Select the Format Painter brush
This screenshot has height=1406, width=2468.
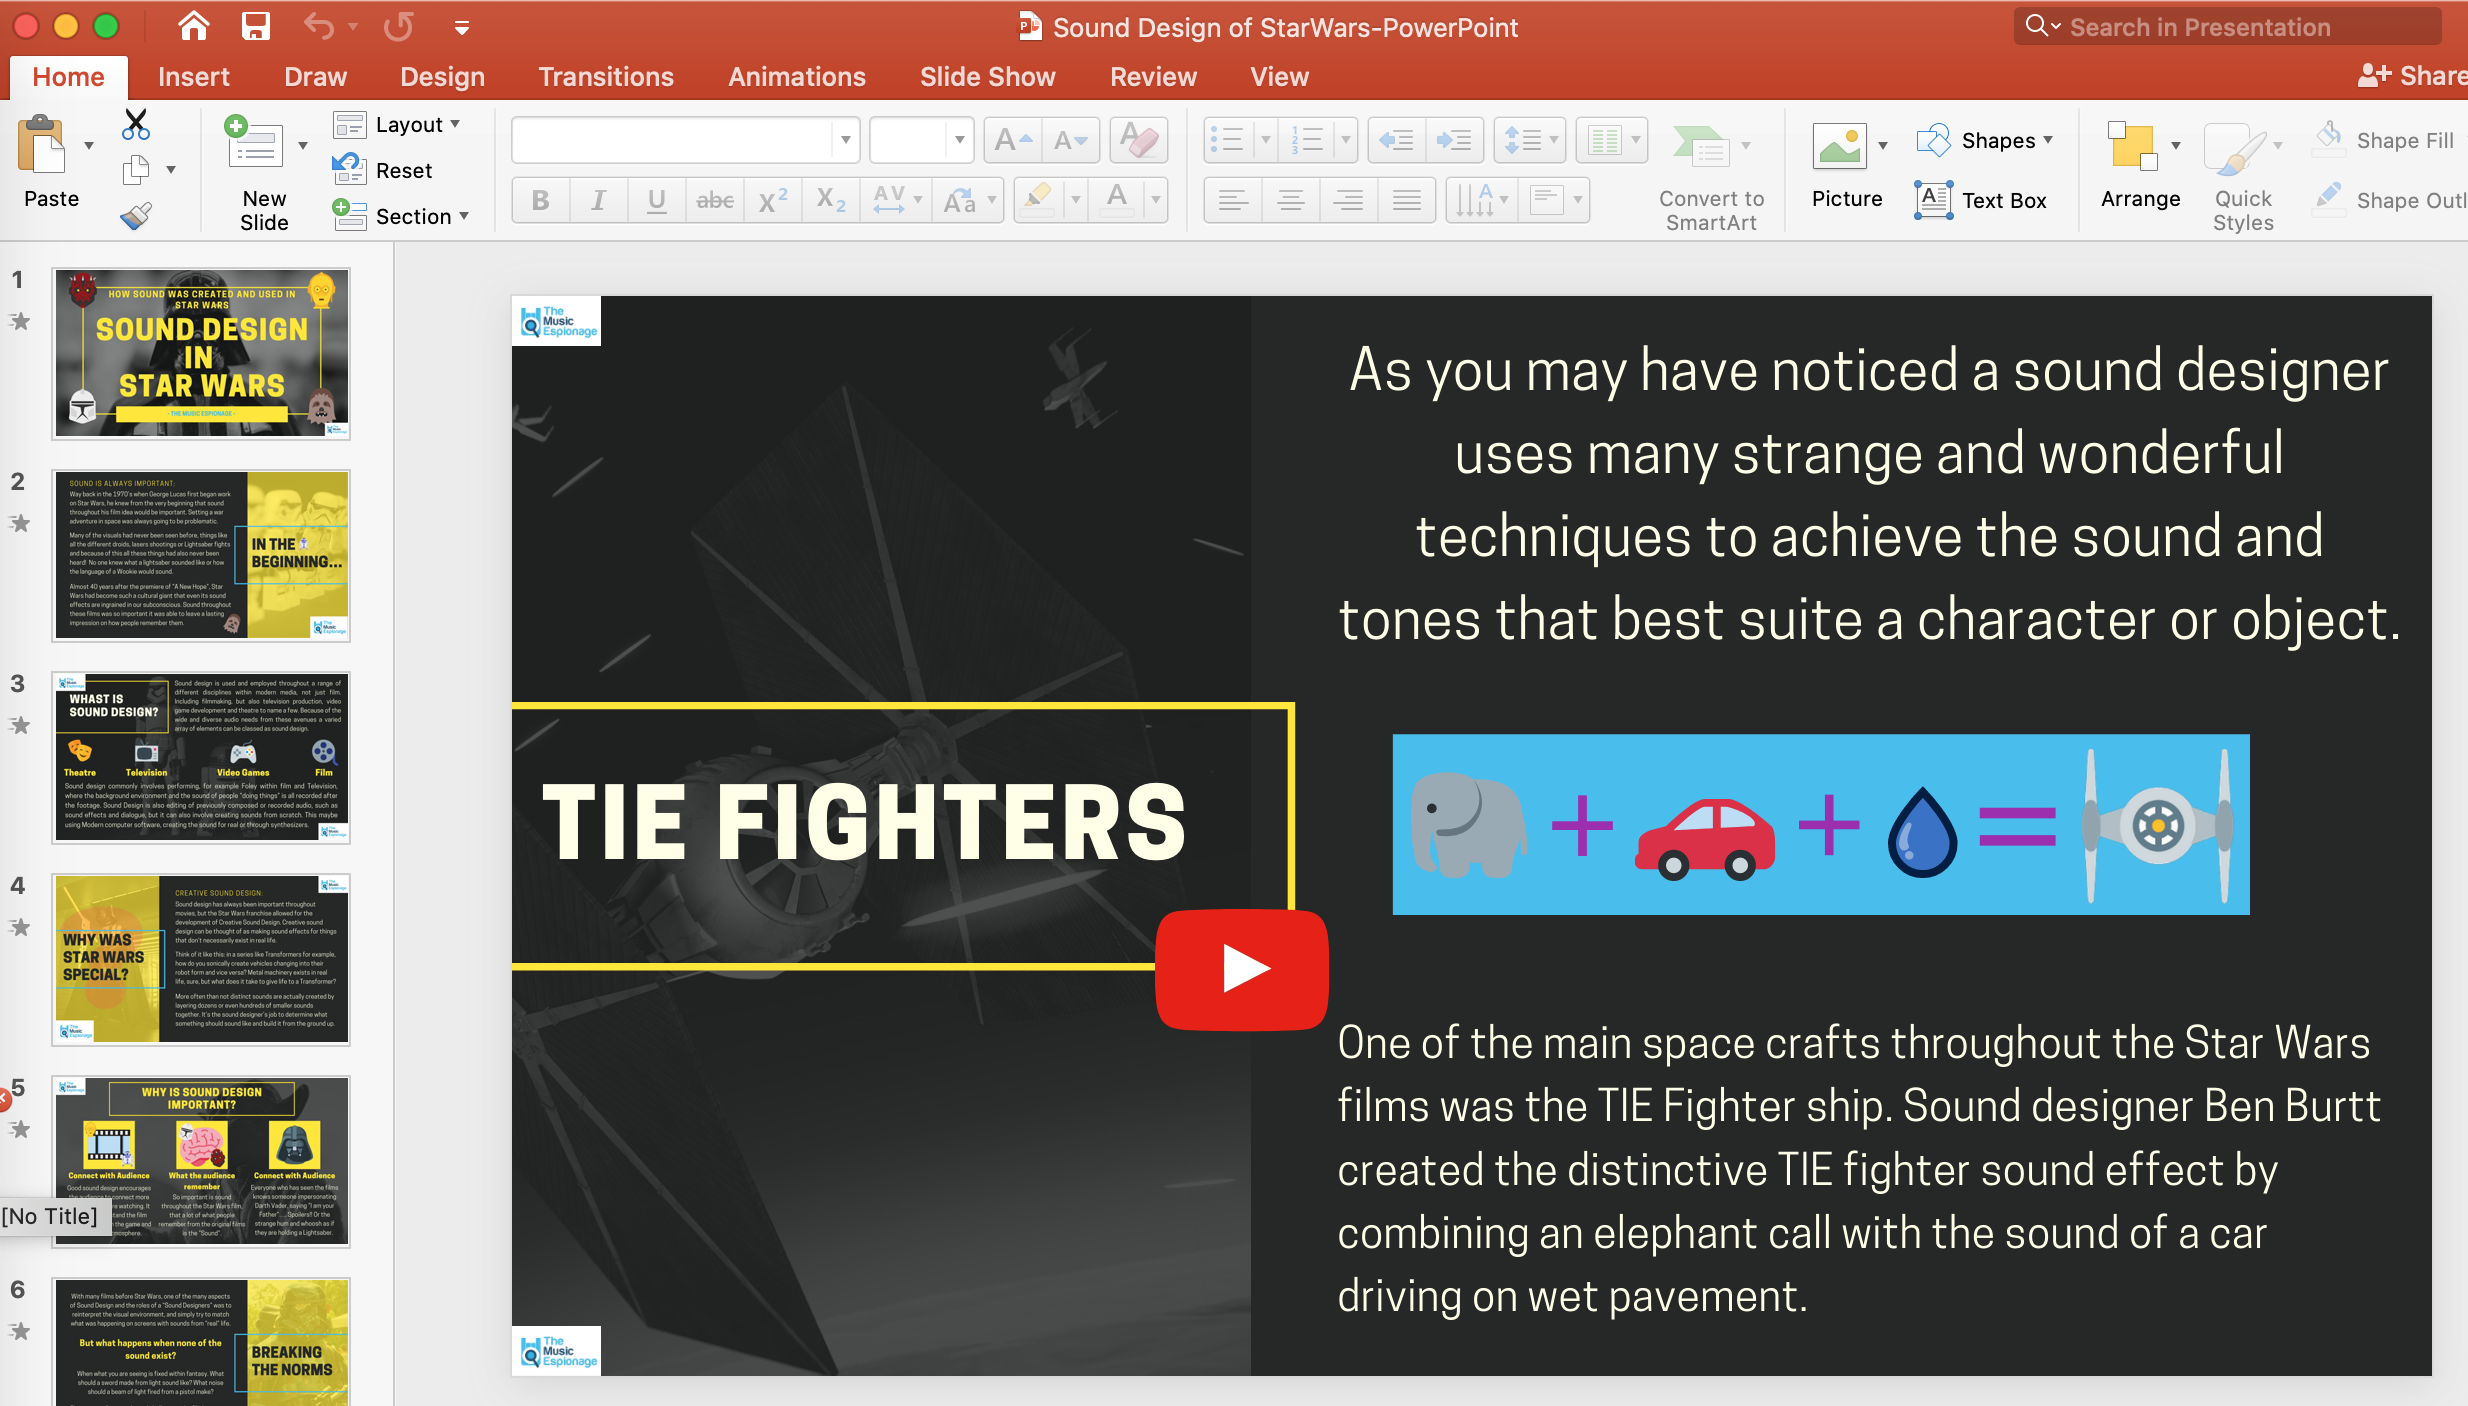[x=136, y=215]
